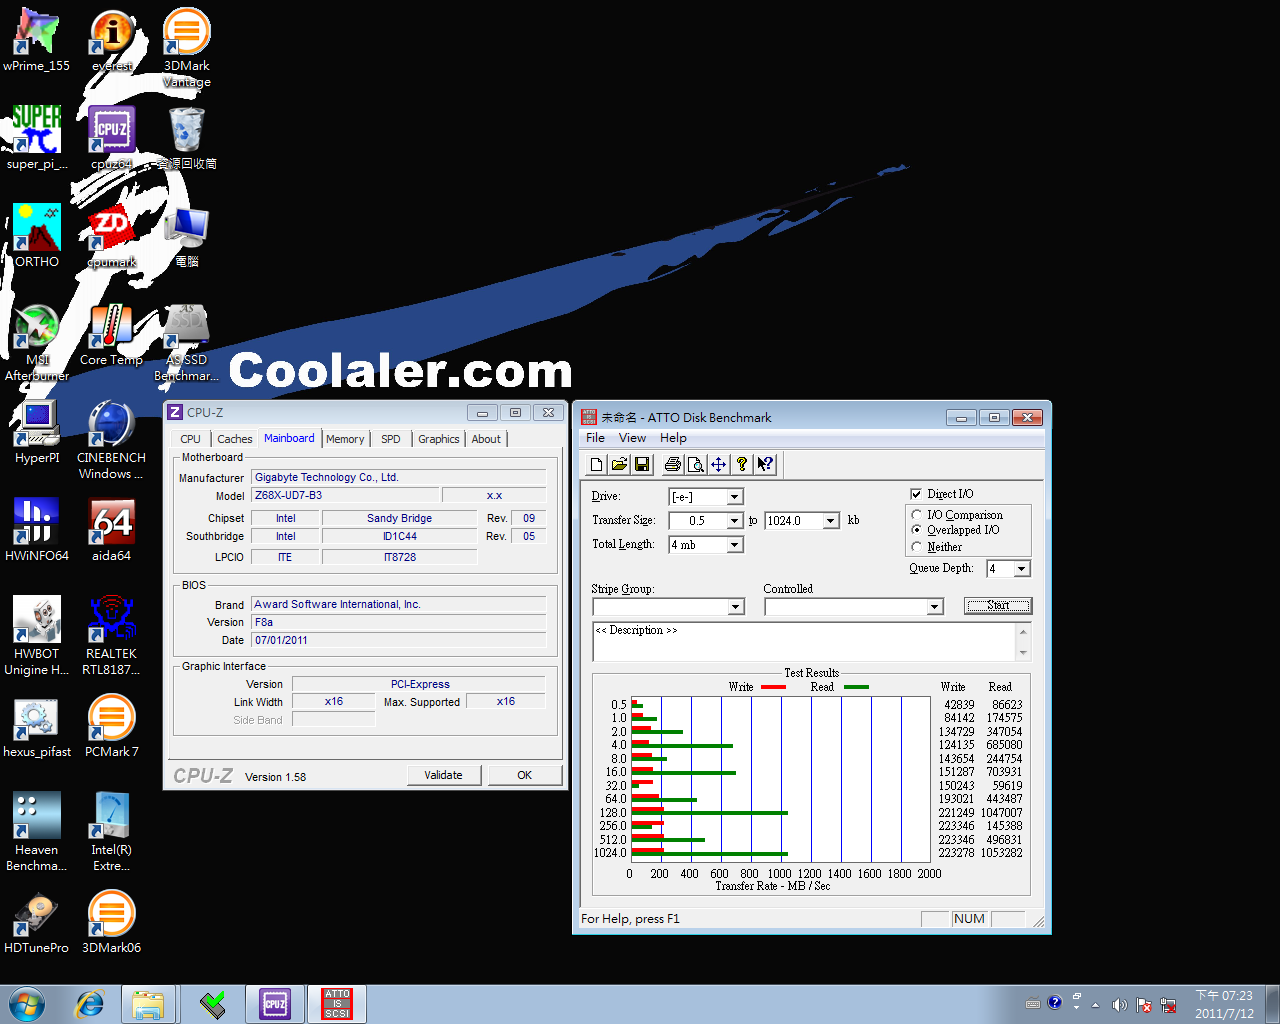Screen dimensions: 1280x1024
Task: Select the Core Temp desktop icon
Action: 112,334
